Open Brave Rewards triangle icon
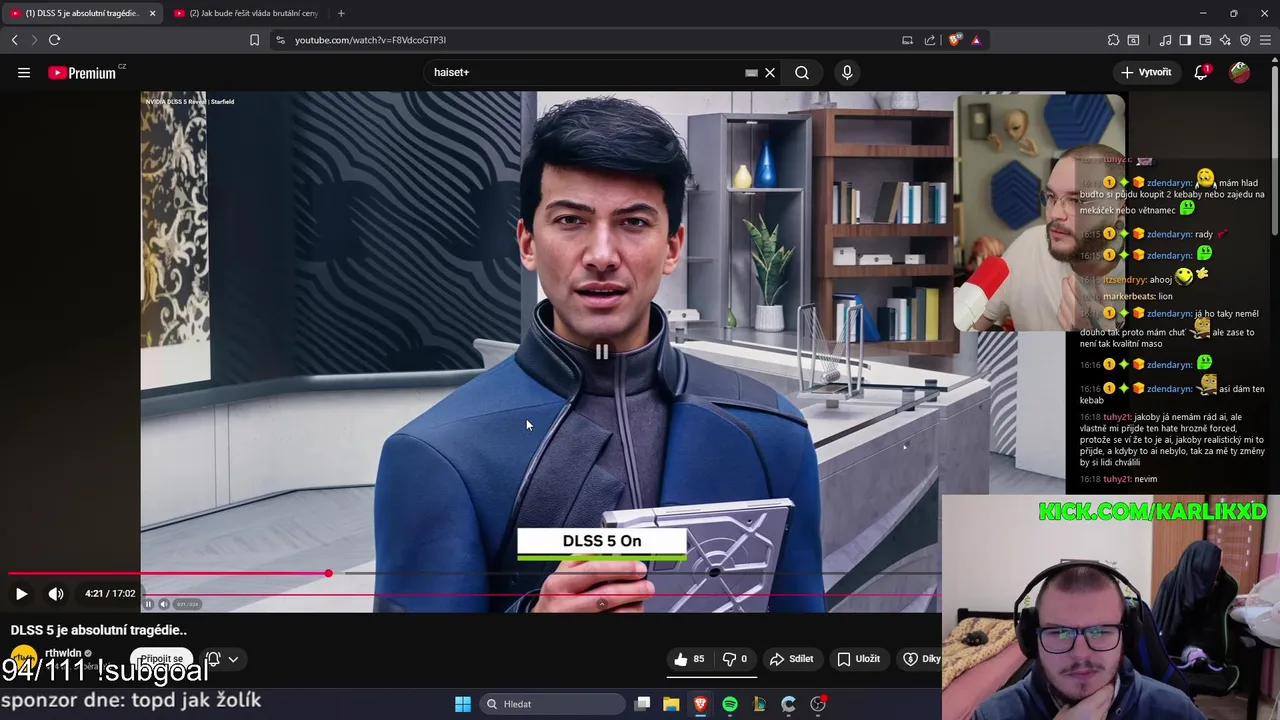This screenshot has width=1280, height=720. click(x=976, y=40)
